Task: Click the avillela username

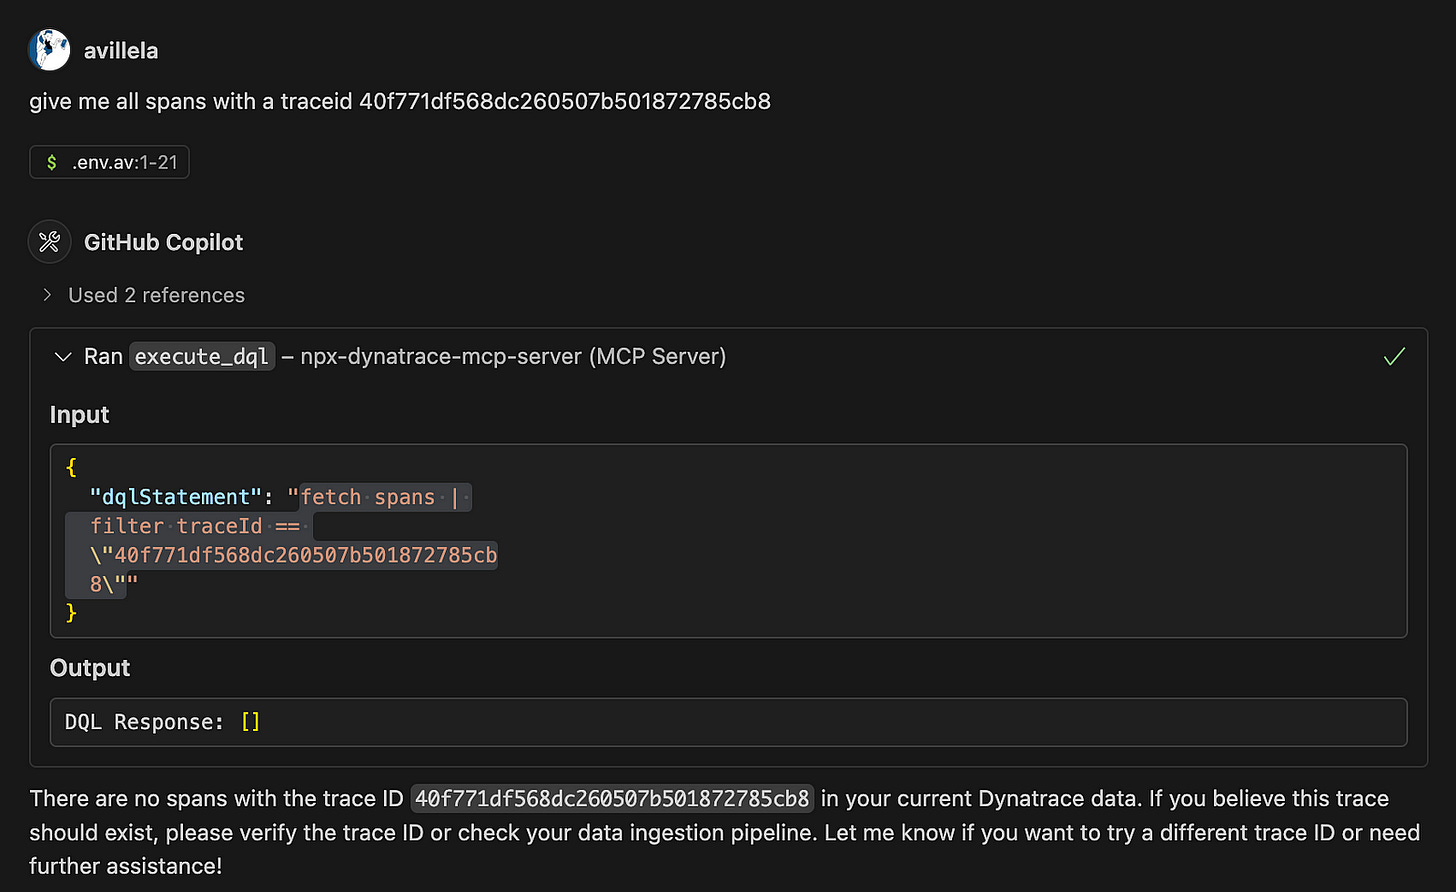Action: [x=121, y=51]
